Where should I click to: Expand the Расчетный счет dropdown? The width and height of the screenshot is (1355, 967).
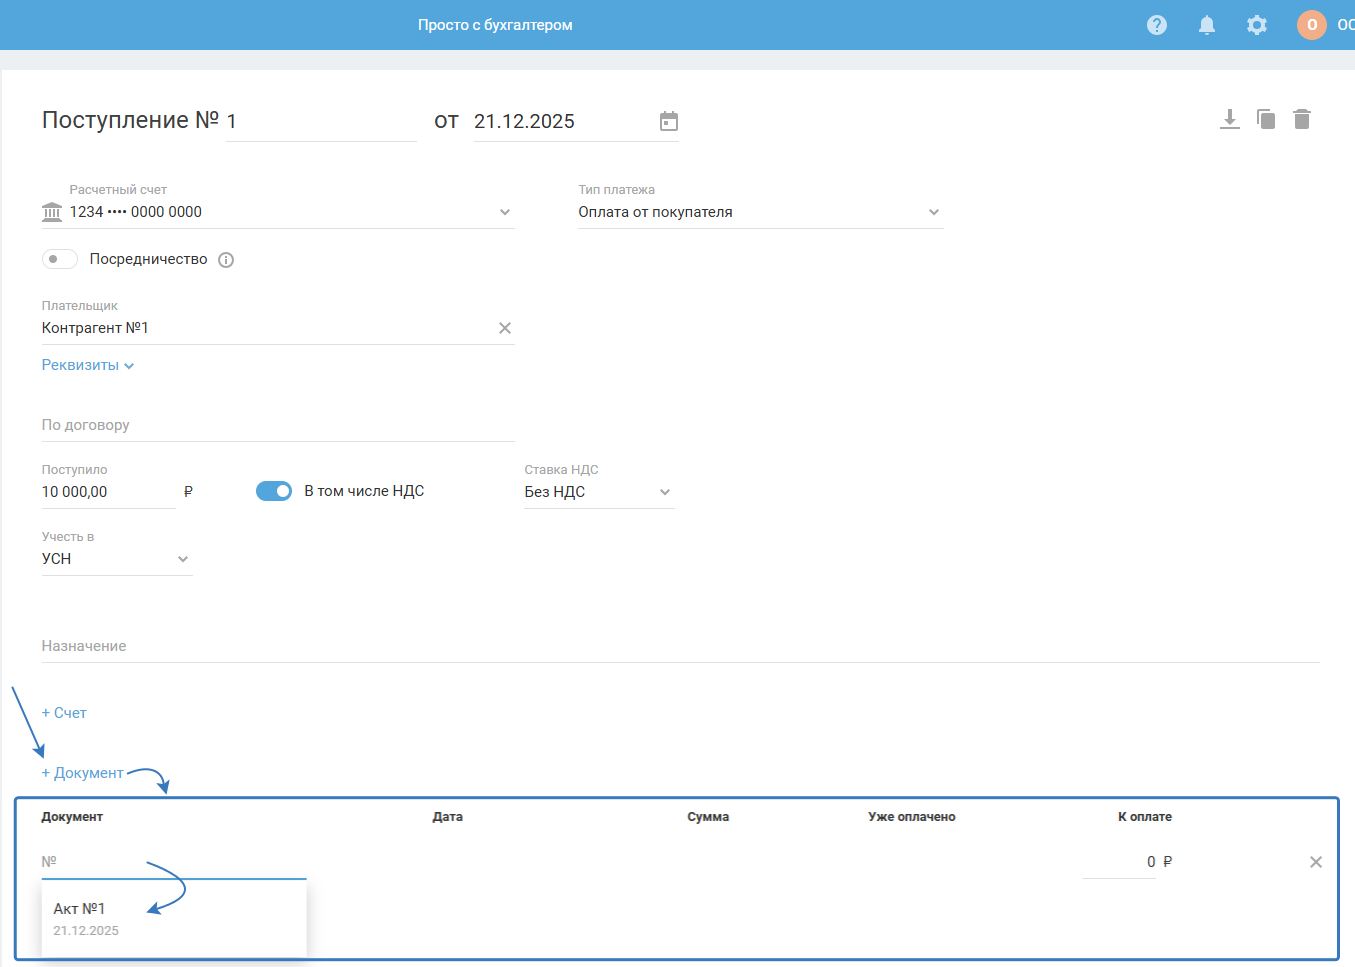505,212
